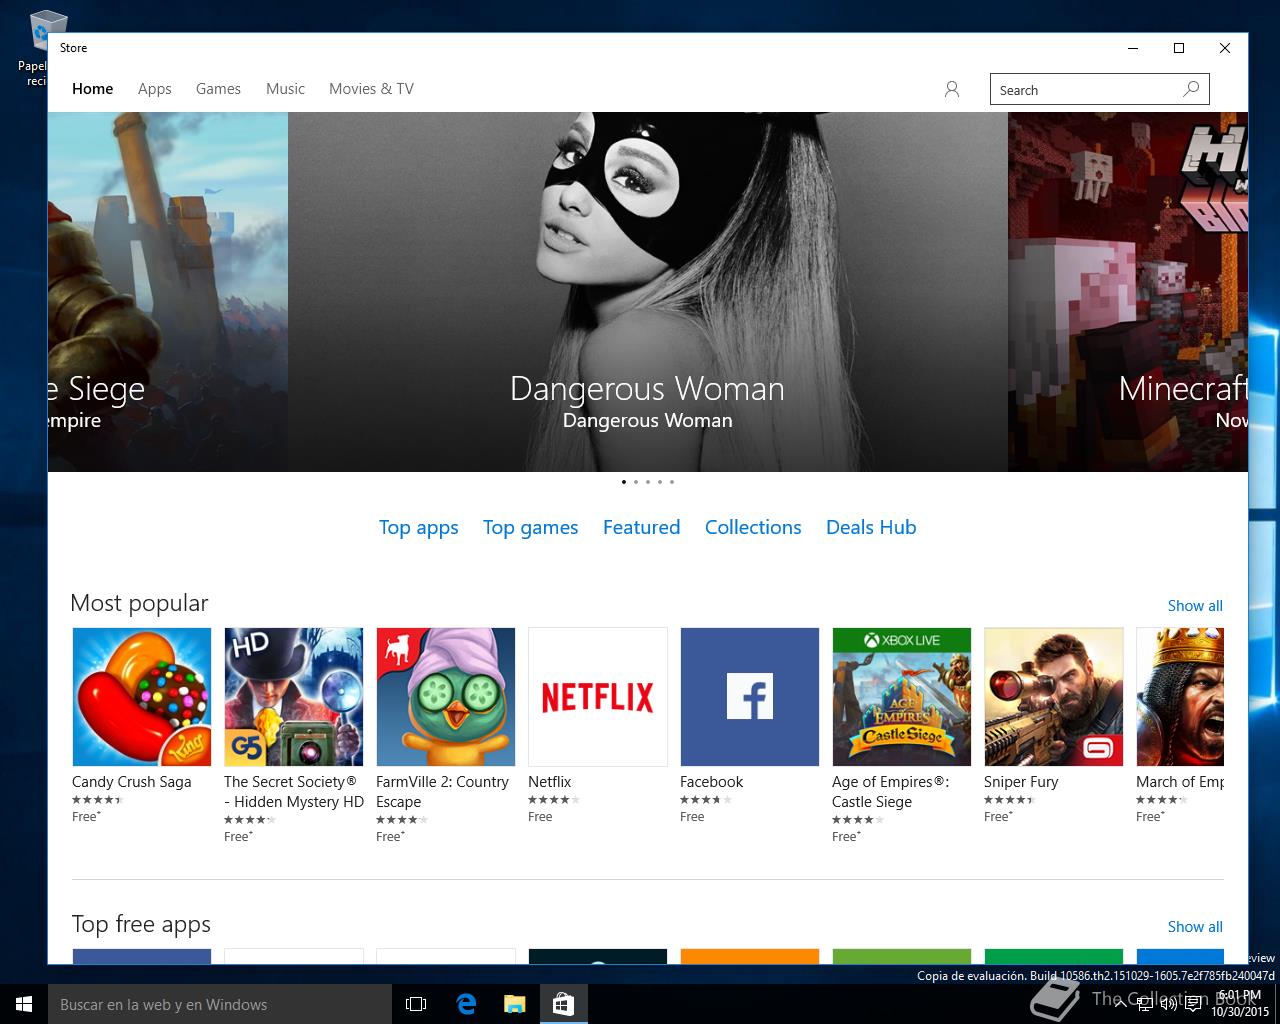
Task: Open the Dangerous Woman featured banner
Action: (648, 292)
